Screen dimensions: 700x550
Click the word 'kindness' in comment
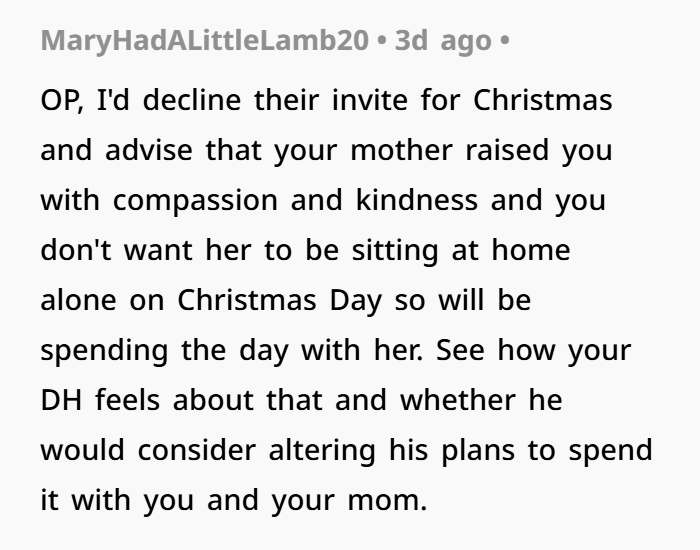(417, 200)
